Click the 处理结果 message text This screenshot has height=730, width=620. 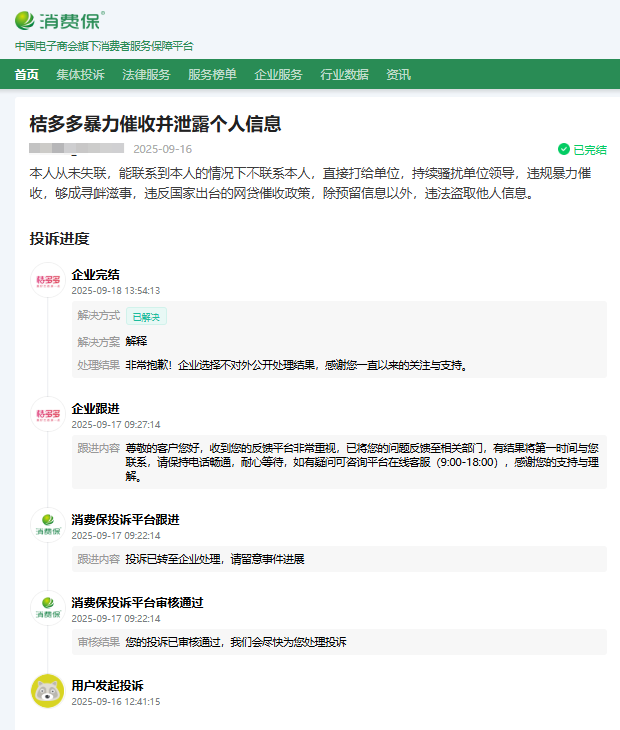click(297, 365)
